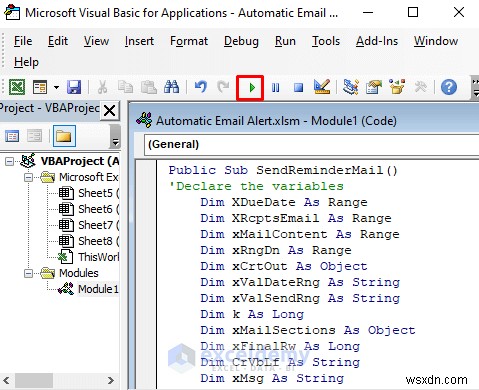Image resolution: width=479 pixels, height=390 pixels.
Task: Click the Paste clipboard icon
Action: [149, 87]
